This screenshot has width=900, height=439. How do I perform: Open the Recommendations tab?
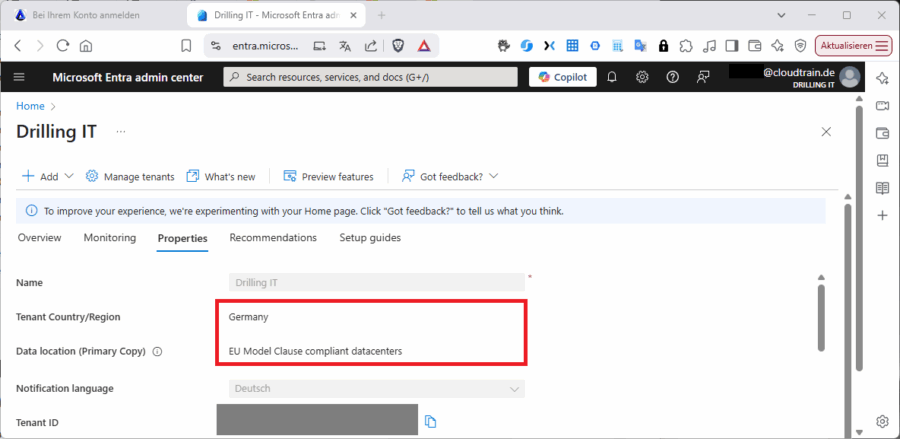click(x=273, y=238)
